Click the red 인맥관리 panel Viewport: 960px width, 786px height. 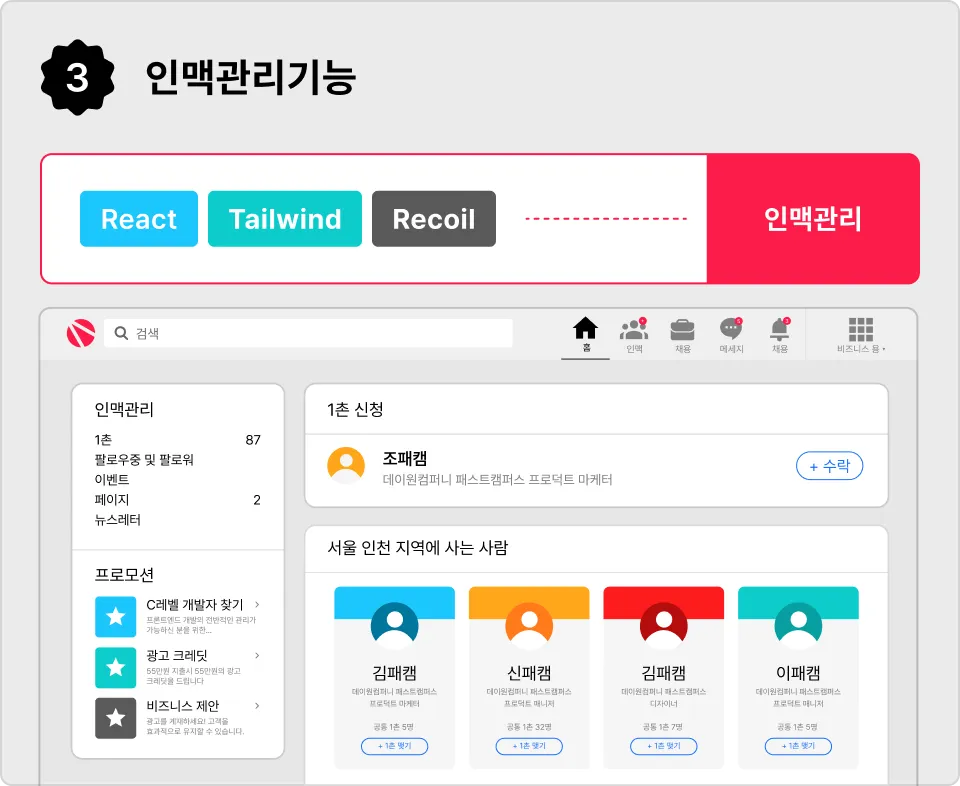(813, 219)
